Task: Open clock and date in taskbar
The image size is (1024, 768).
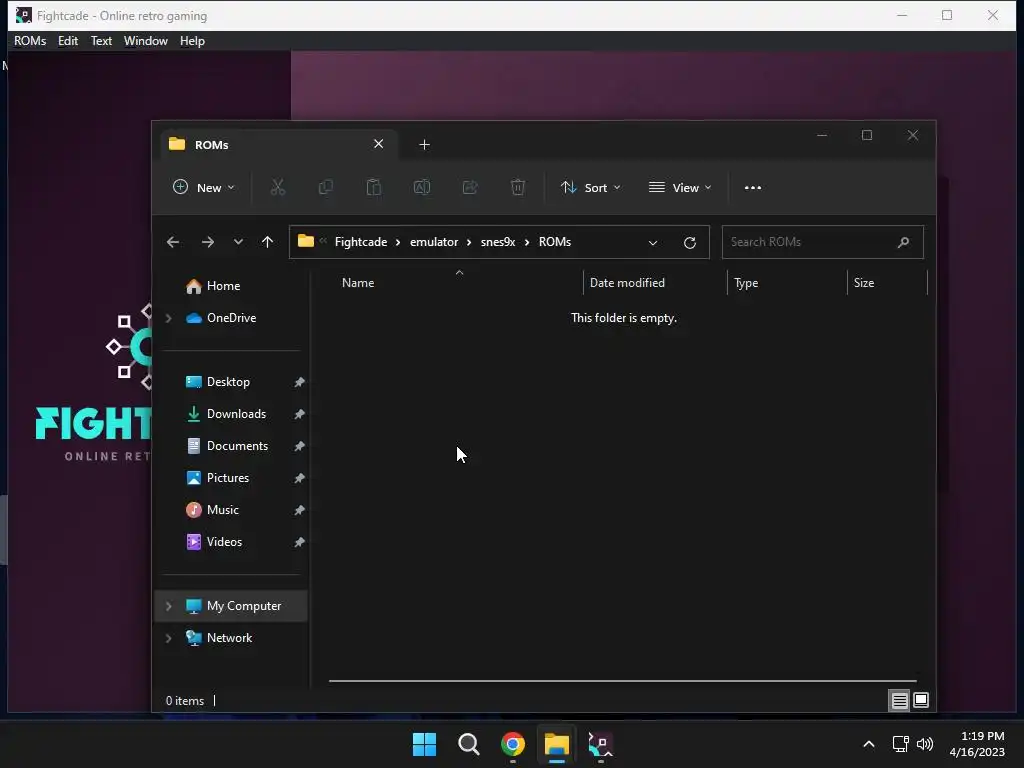Action: pos(977,744)
